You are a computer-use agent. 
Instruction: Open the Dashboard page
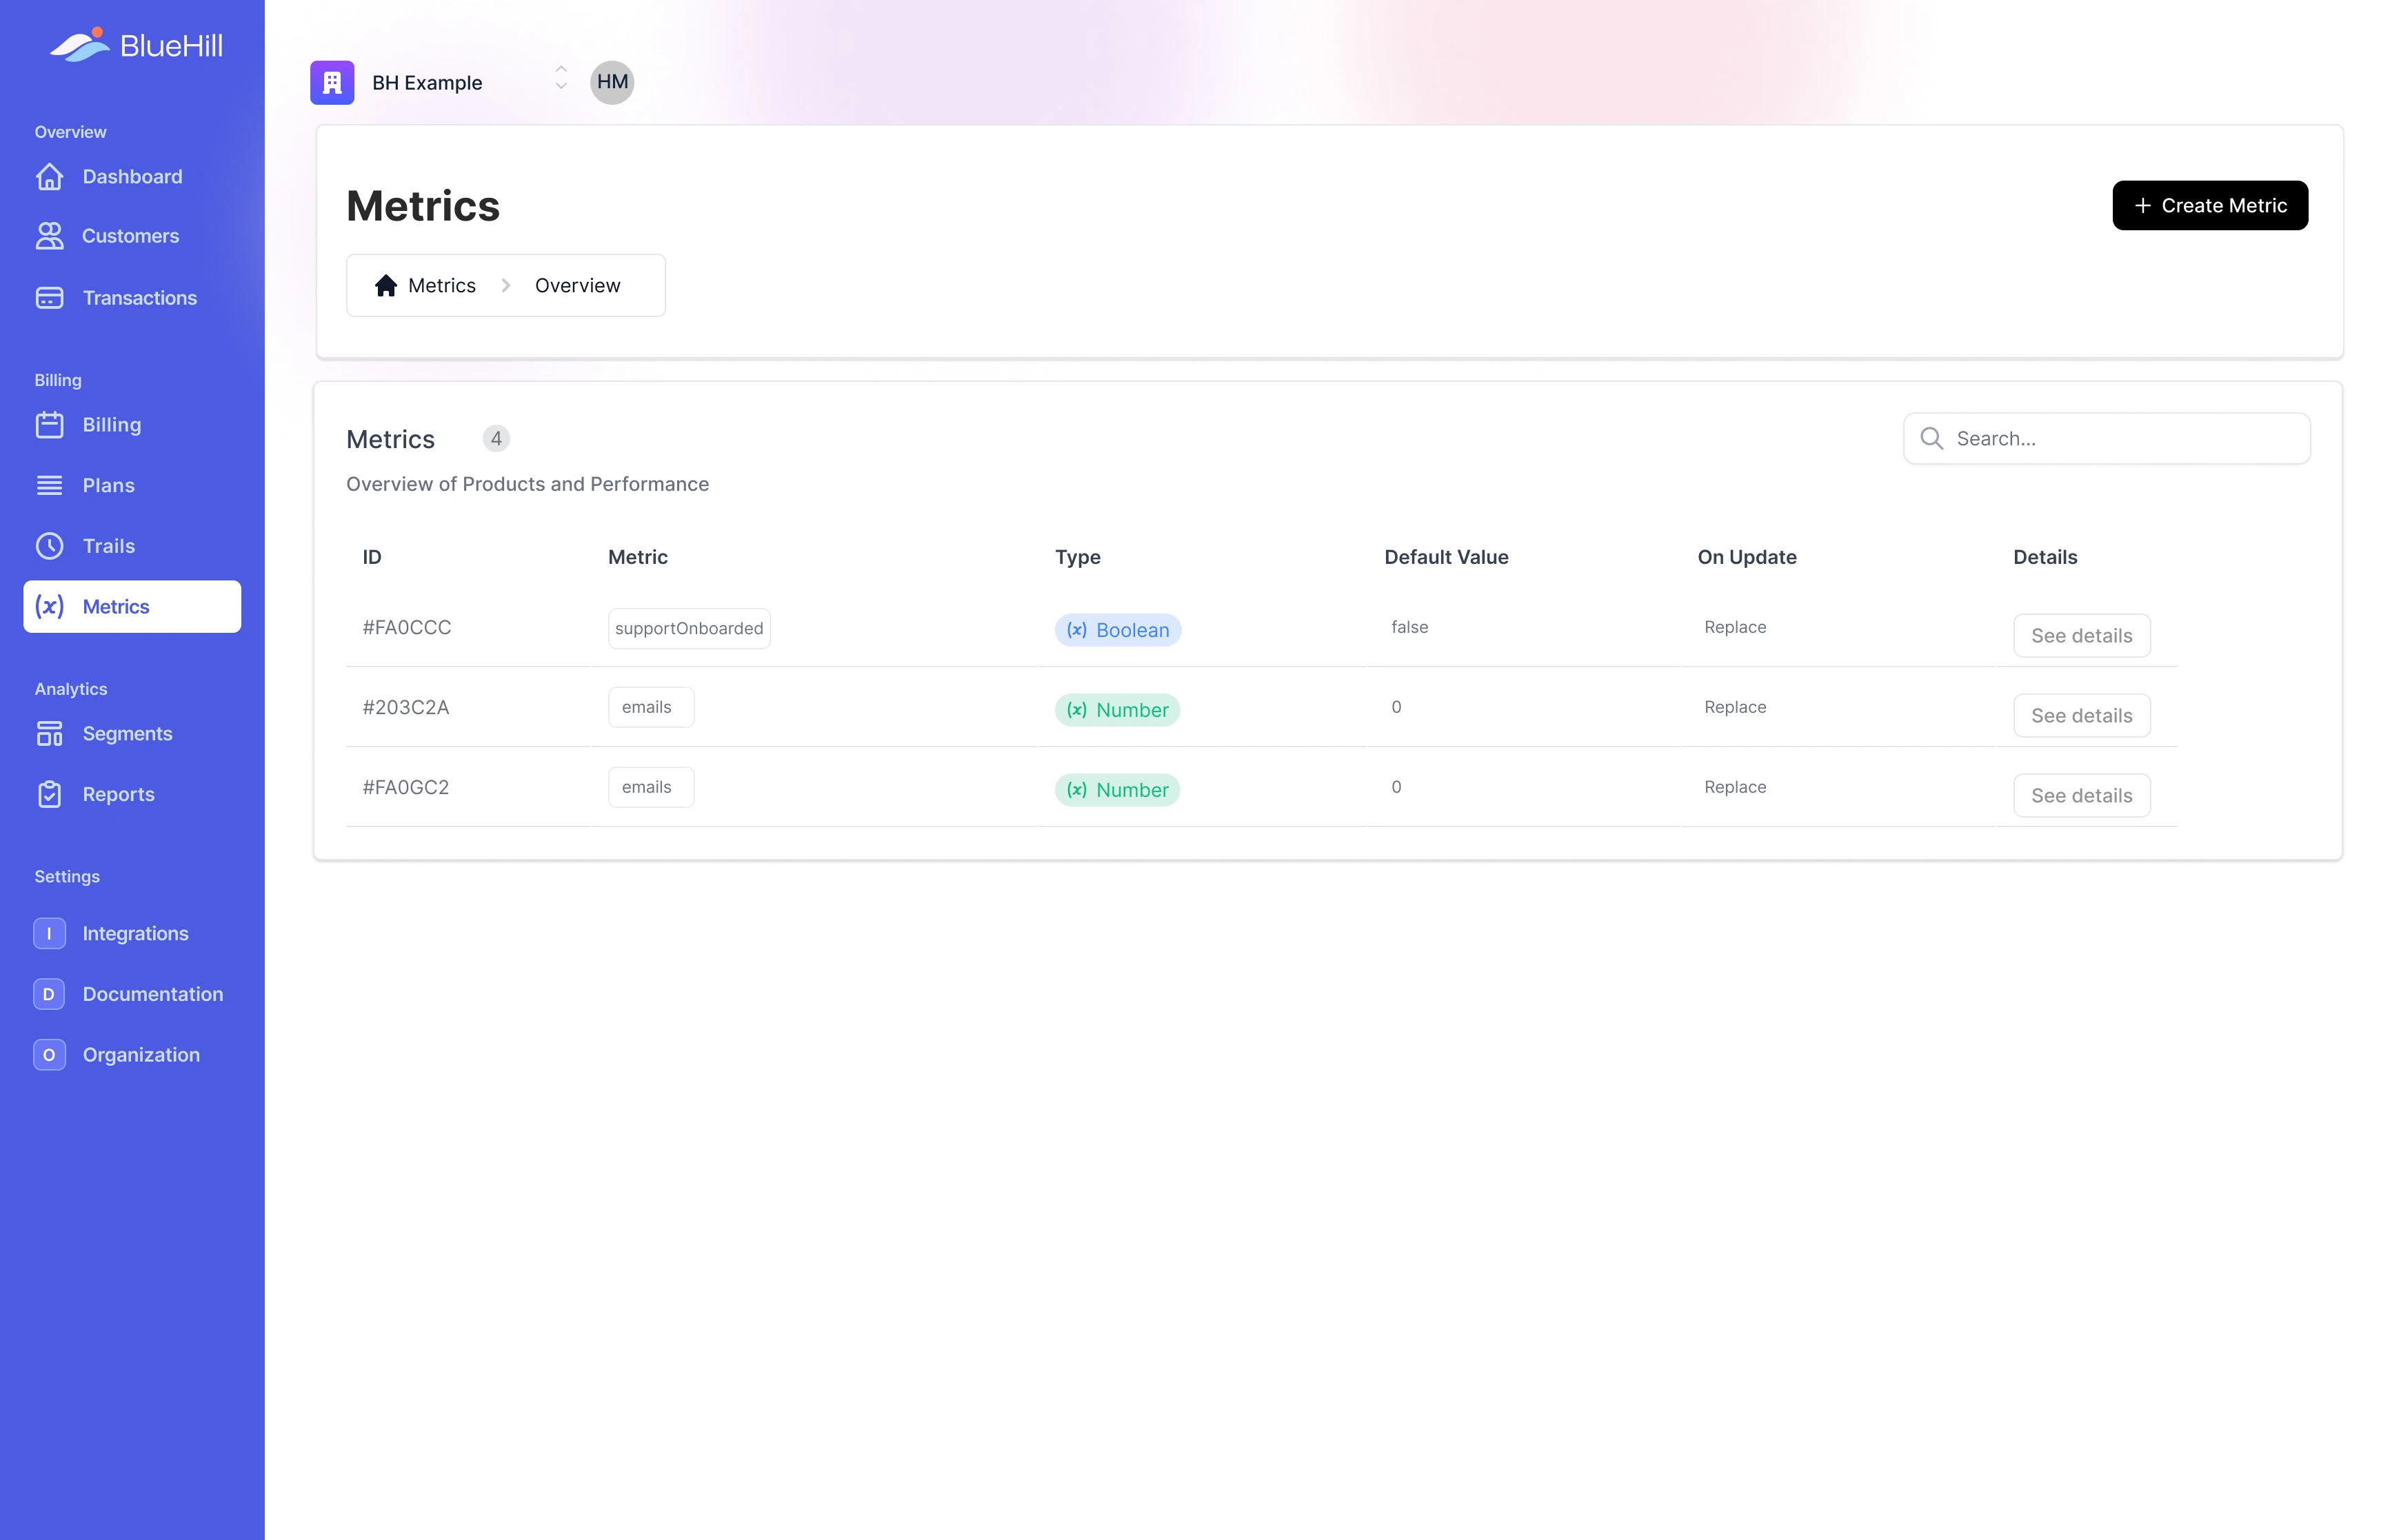pos(132,177)
